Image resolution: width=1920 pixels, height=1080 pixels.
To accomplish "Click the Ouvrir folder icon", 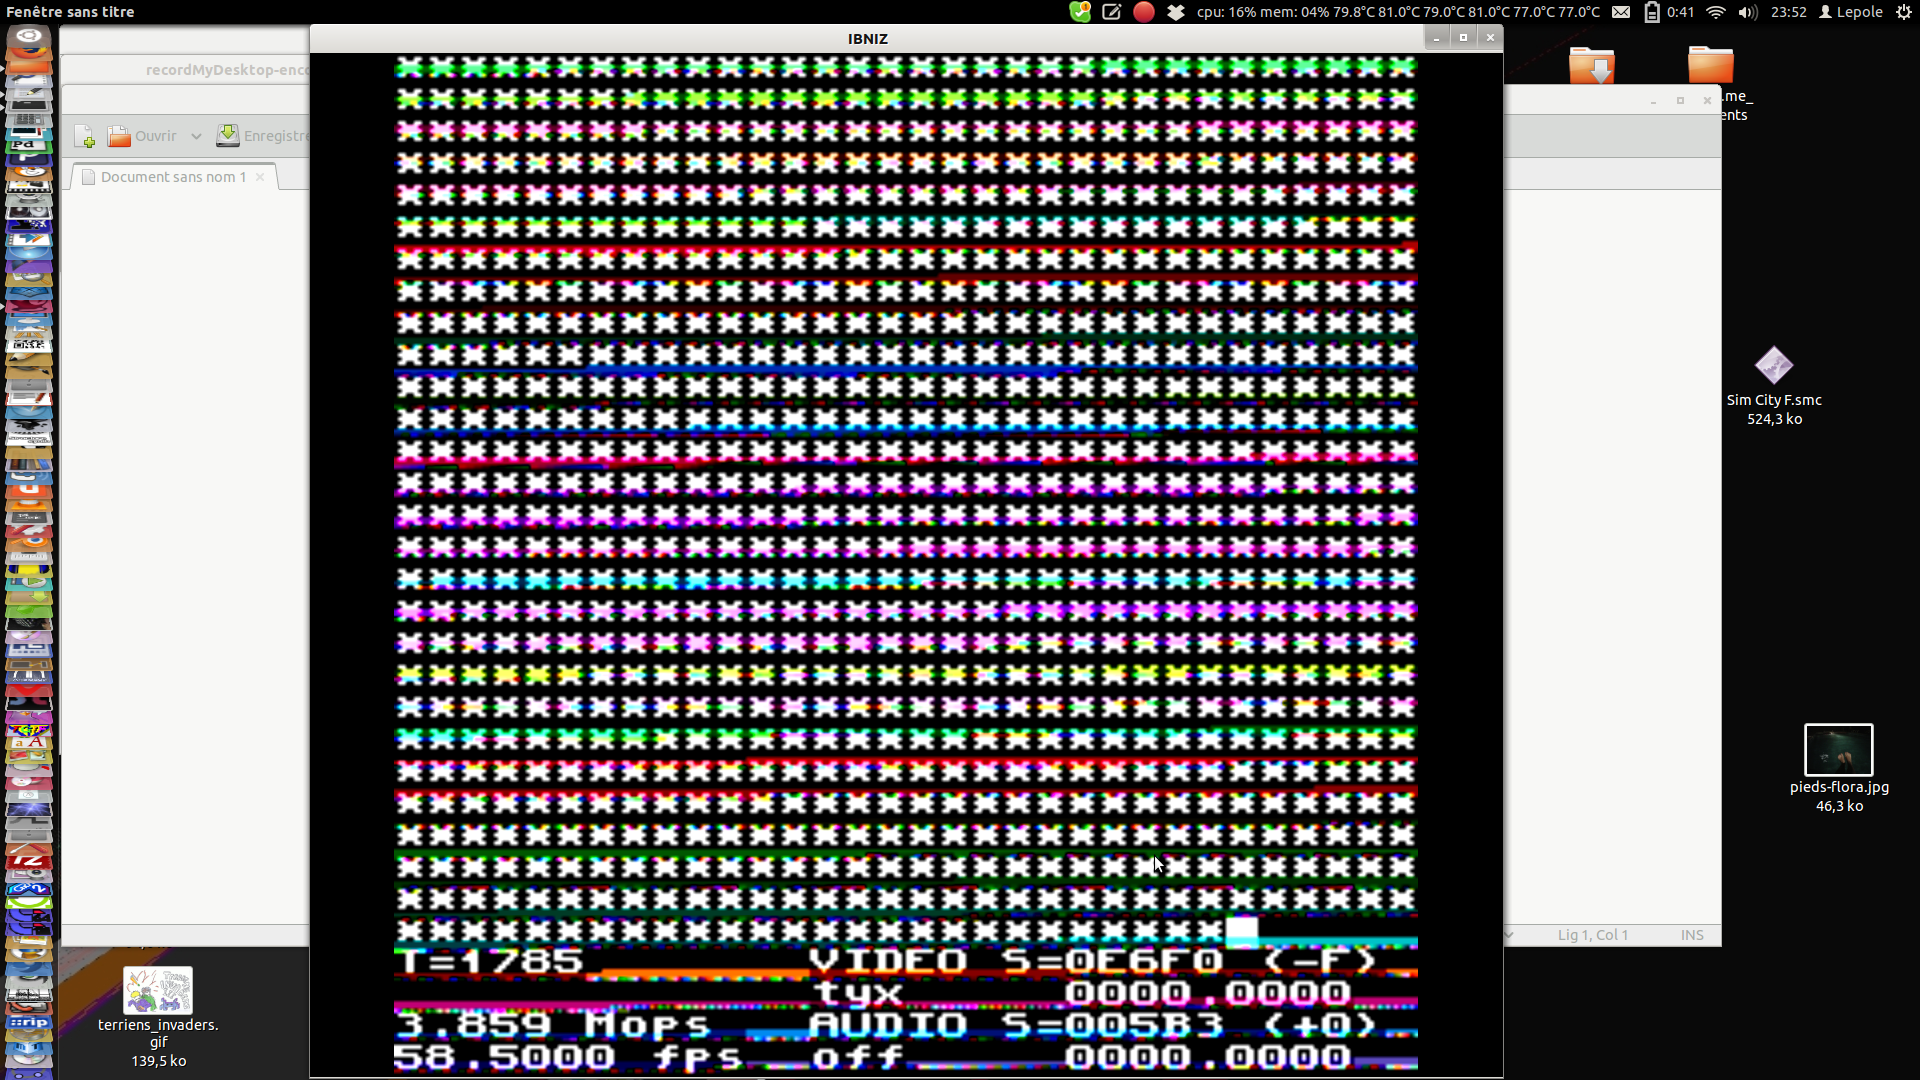I will pyautogui.click(x=119, y=136).
